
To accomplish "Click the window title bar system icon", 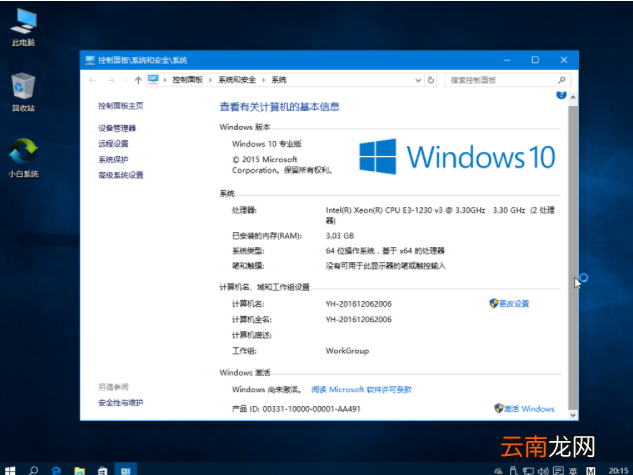I will 90,60.
